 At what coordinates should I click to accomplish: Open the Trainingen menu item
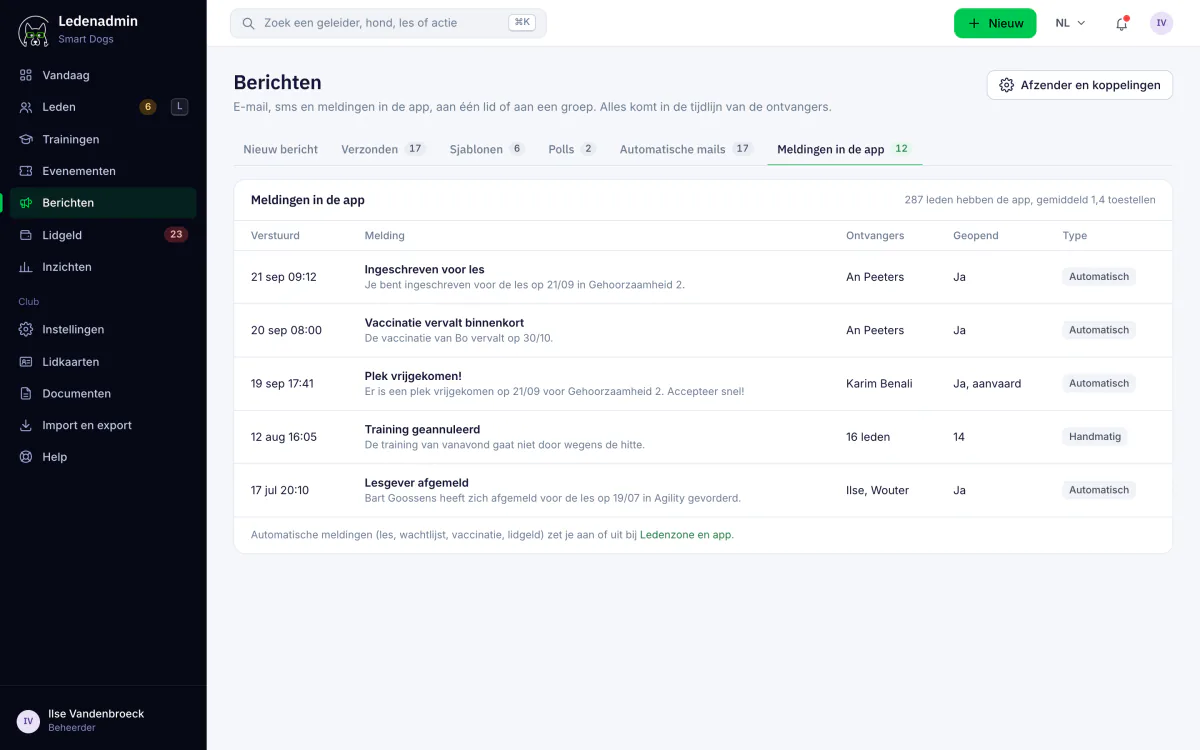tap(103, 139)
